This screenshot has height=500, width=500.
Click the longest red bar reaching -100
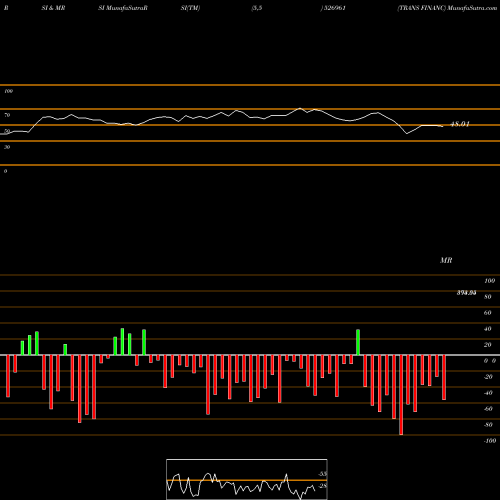pyautogui.click(x=401, y=395)
